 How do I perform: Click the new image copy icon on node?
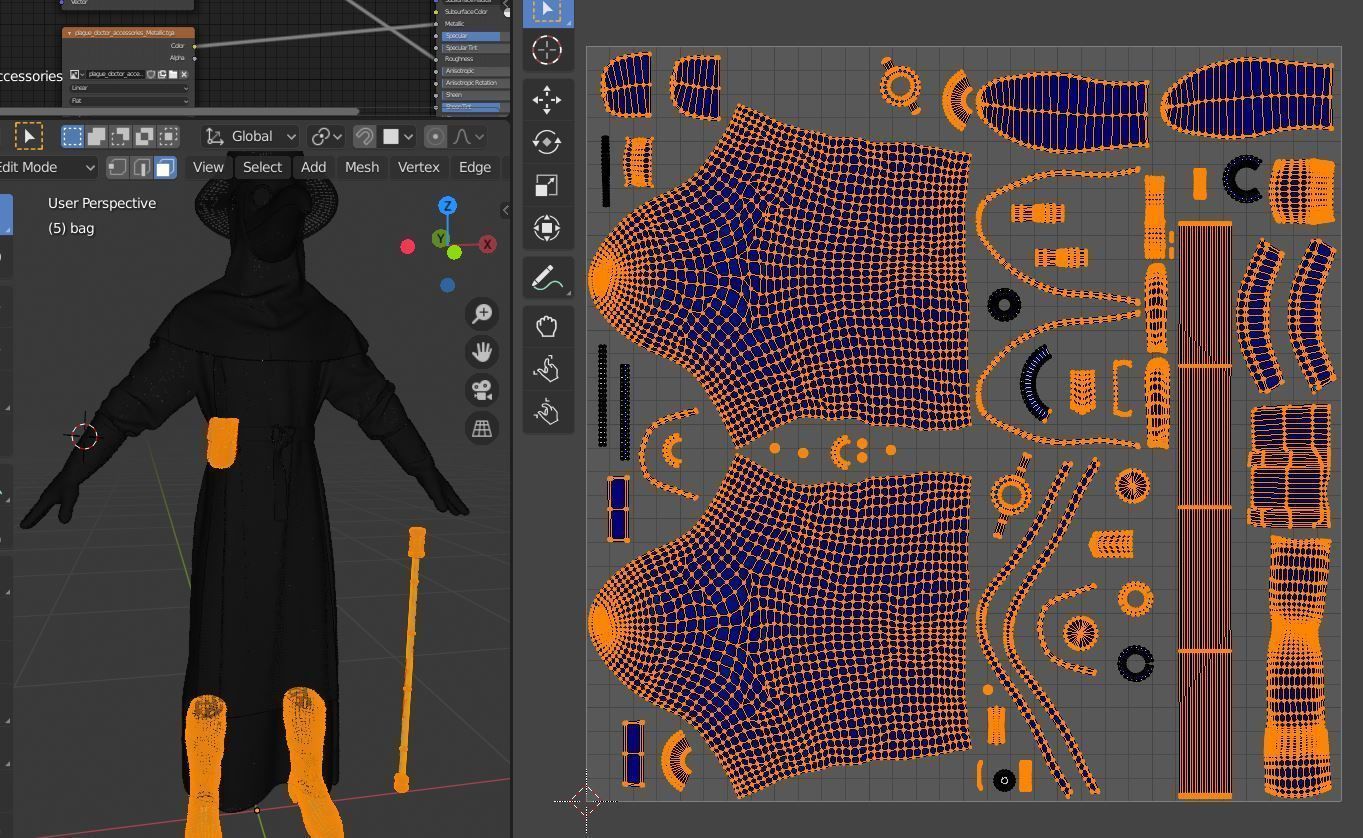162,74
